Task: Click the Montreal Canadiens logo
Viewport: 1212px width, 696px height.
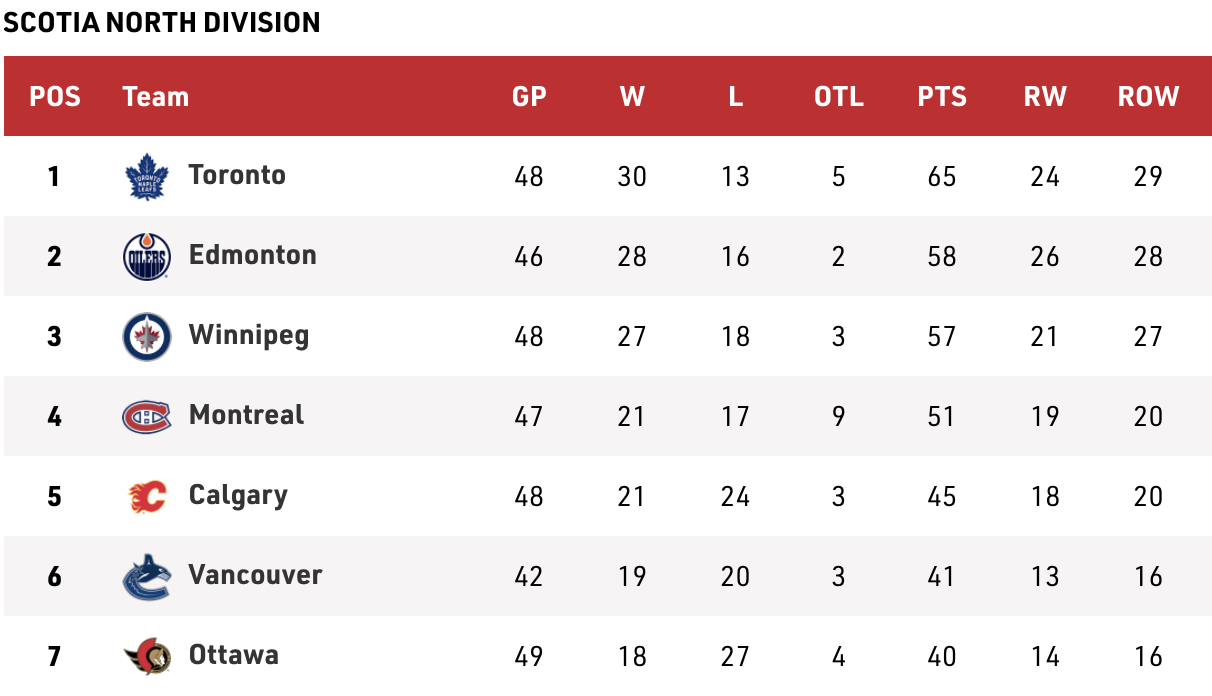Action: tap(147, 416)
